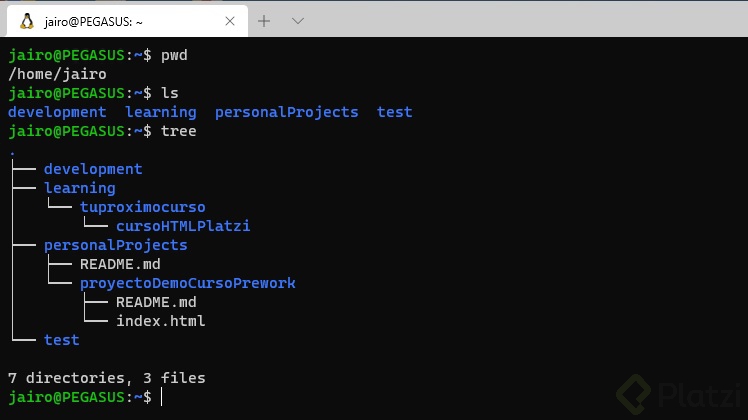Select README.md under proyectoDemoCursoPrework

click(x=156, y=302)
